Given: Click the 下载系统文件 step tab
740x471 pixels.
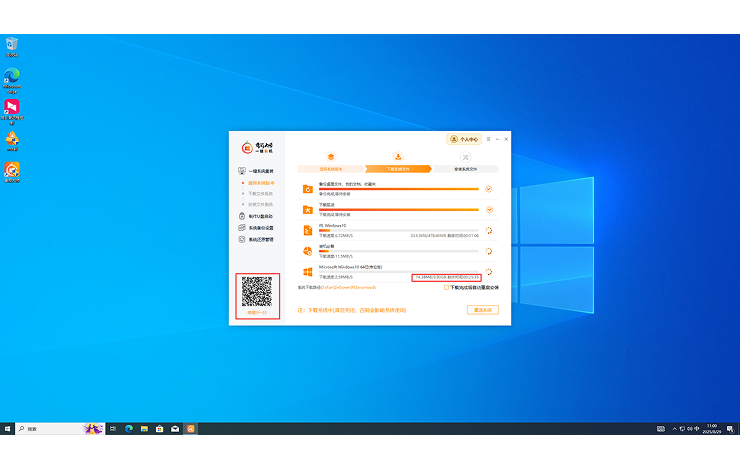Looking at the screenshot, I should (398, 169).
